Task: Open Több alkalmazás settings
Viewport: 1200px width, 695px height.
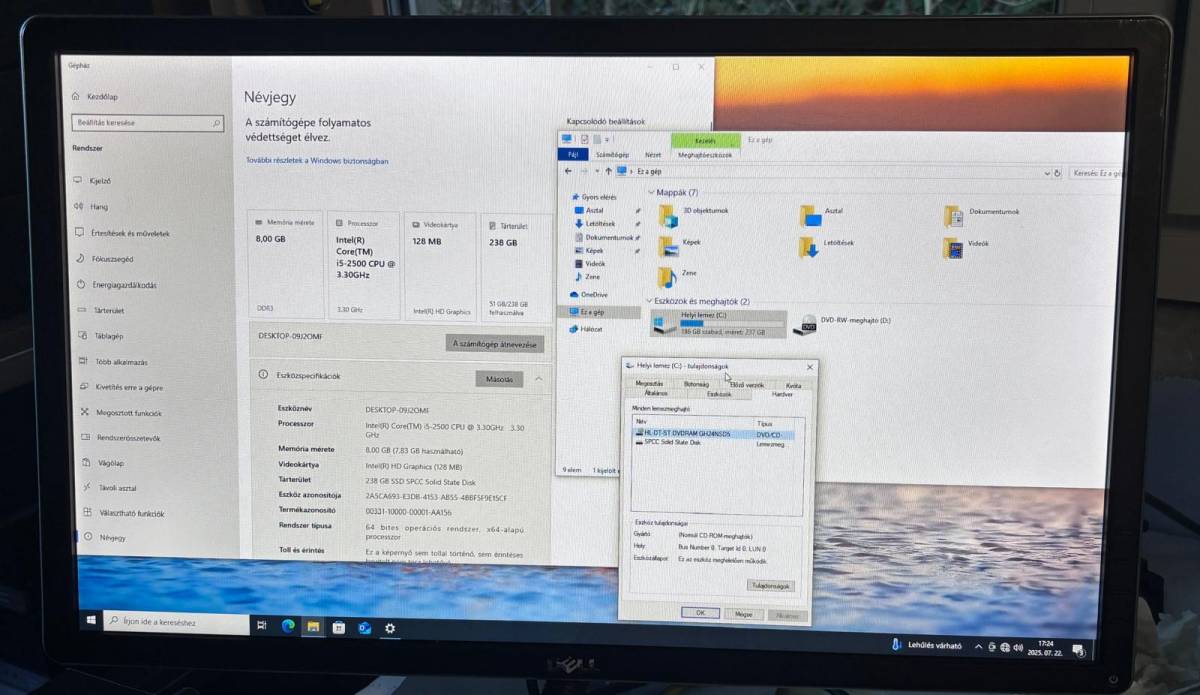Action: click(115, 362)
